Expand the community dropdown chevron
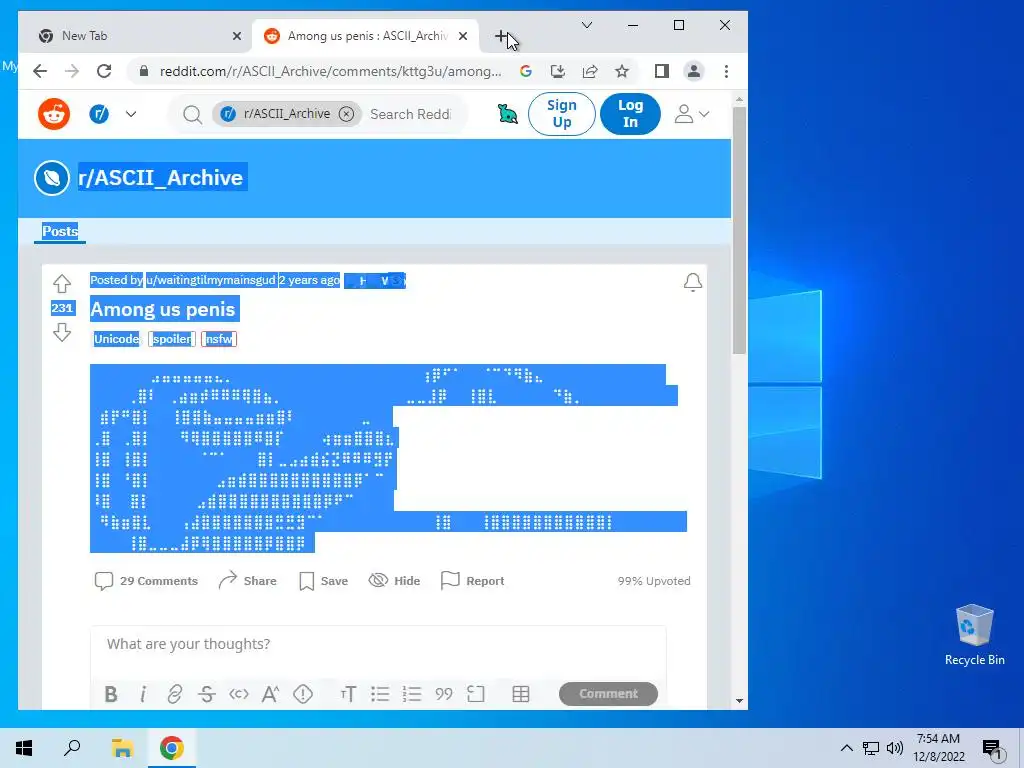 click(131, 114)
